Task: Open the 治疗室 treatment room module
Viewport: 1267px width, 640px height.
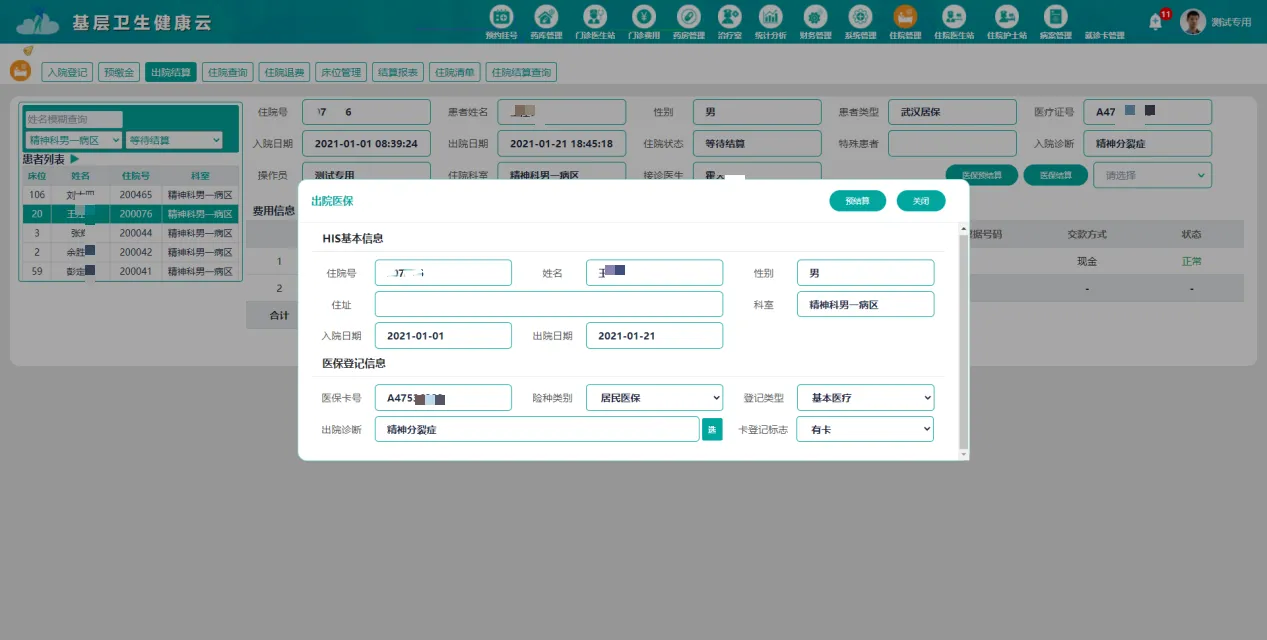Action: 729,20
